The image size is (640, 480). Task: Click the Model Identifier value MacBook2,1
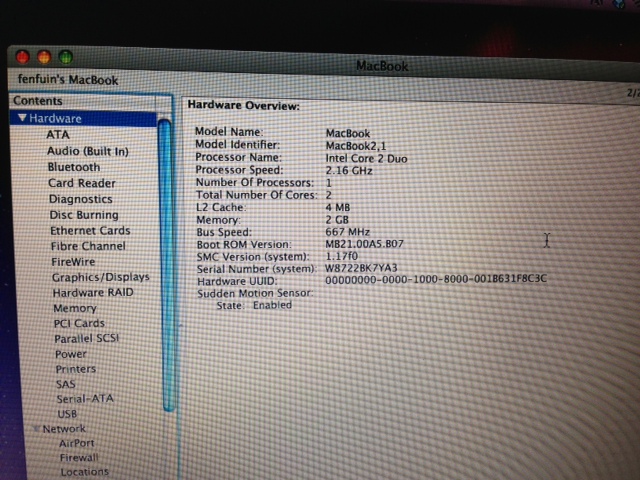point(356,146)
